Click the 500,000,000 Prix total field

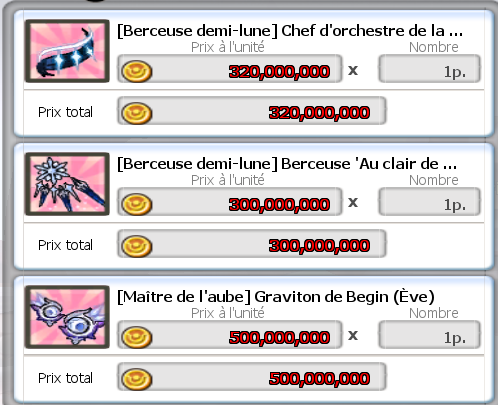[252, 377]
